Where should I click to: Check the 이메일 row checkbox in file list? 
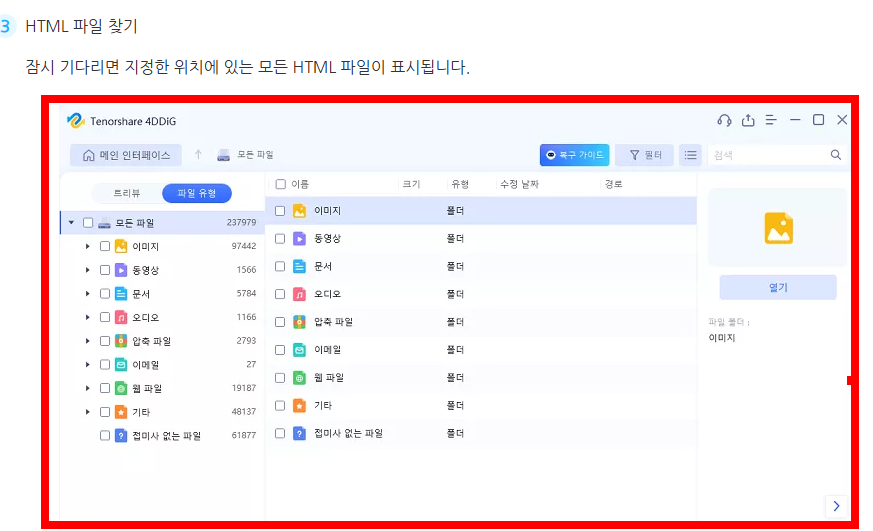pos(280,350)
